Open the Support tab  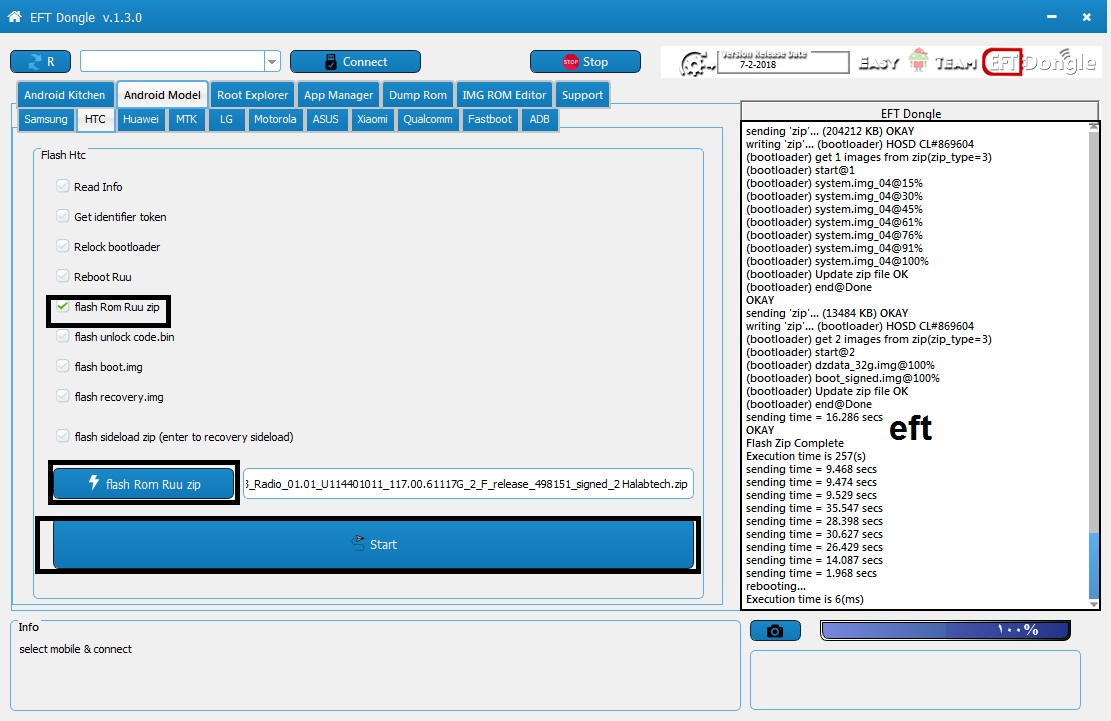tap(582, 95)
